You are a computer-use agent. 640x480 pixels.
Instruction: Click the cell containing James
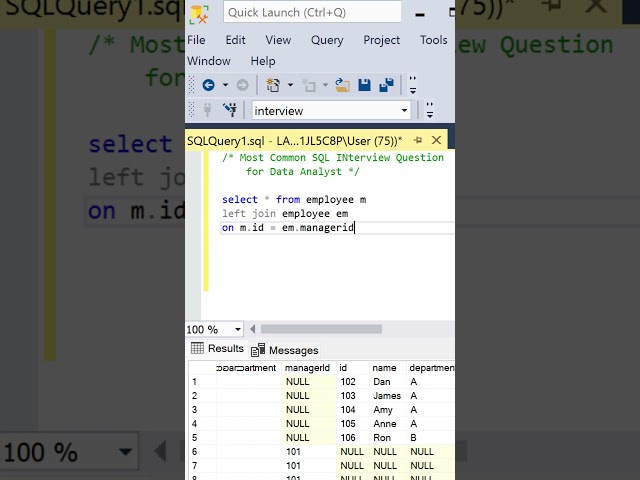coord(387,396)
